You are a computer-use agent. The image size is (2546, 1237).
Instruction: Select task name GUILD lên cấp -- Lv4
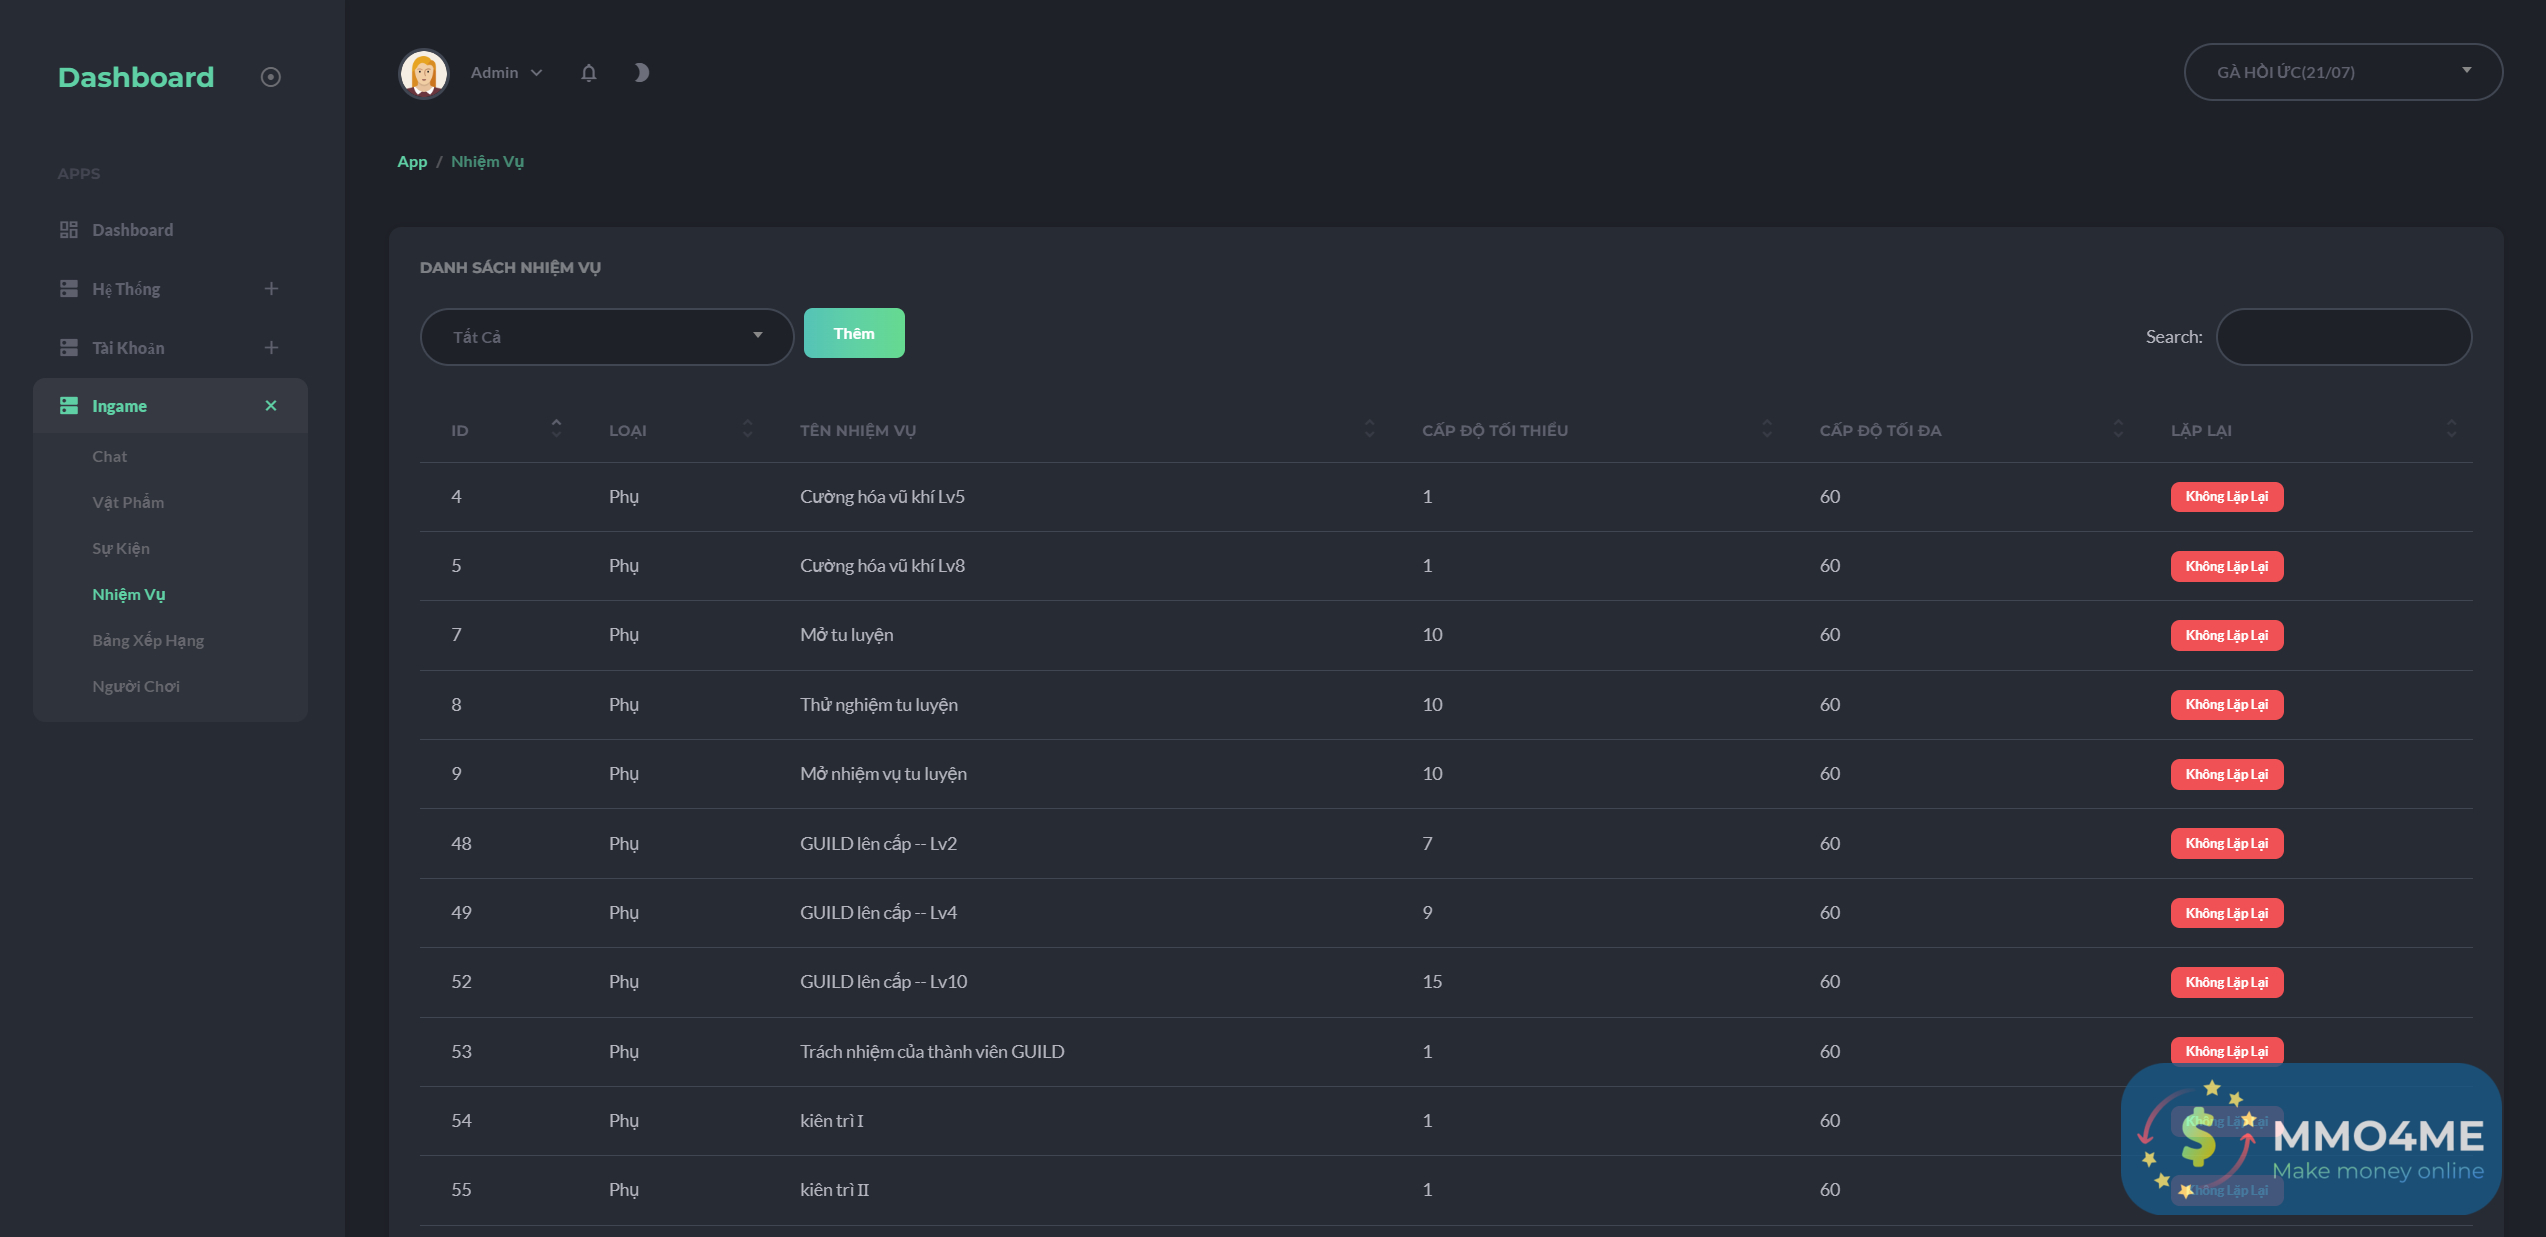click(878, 913)
